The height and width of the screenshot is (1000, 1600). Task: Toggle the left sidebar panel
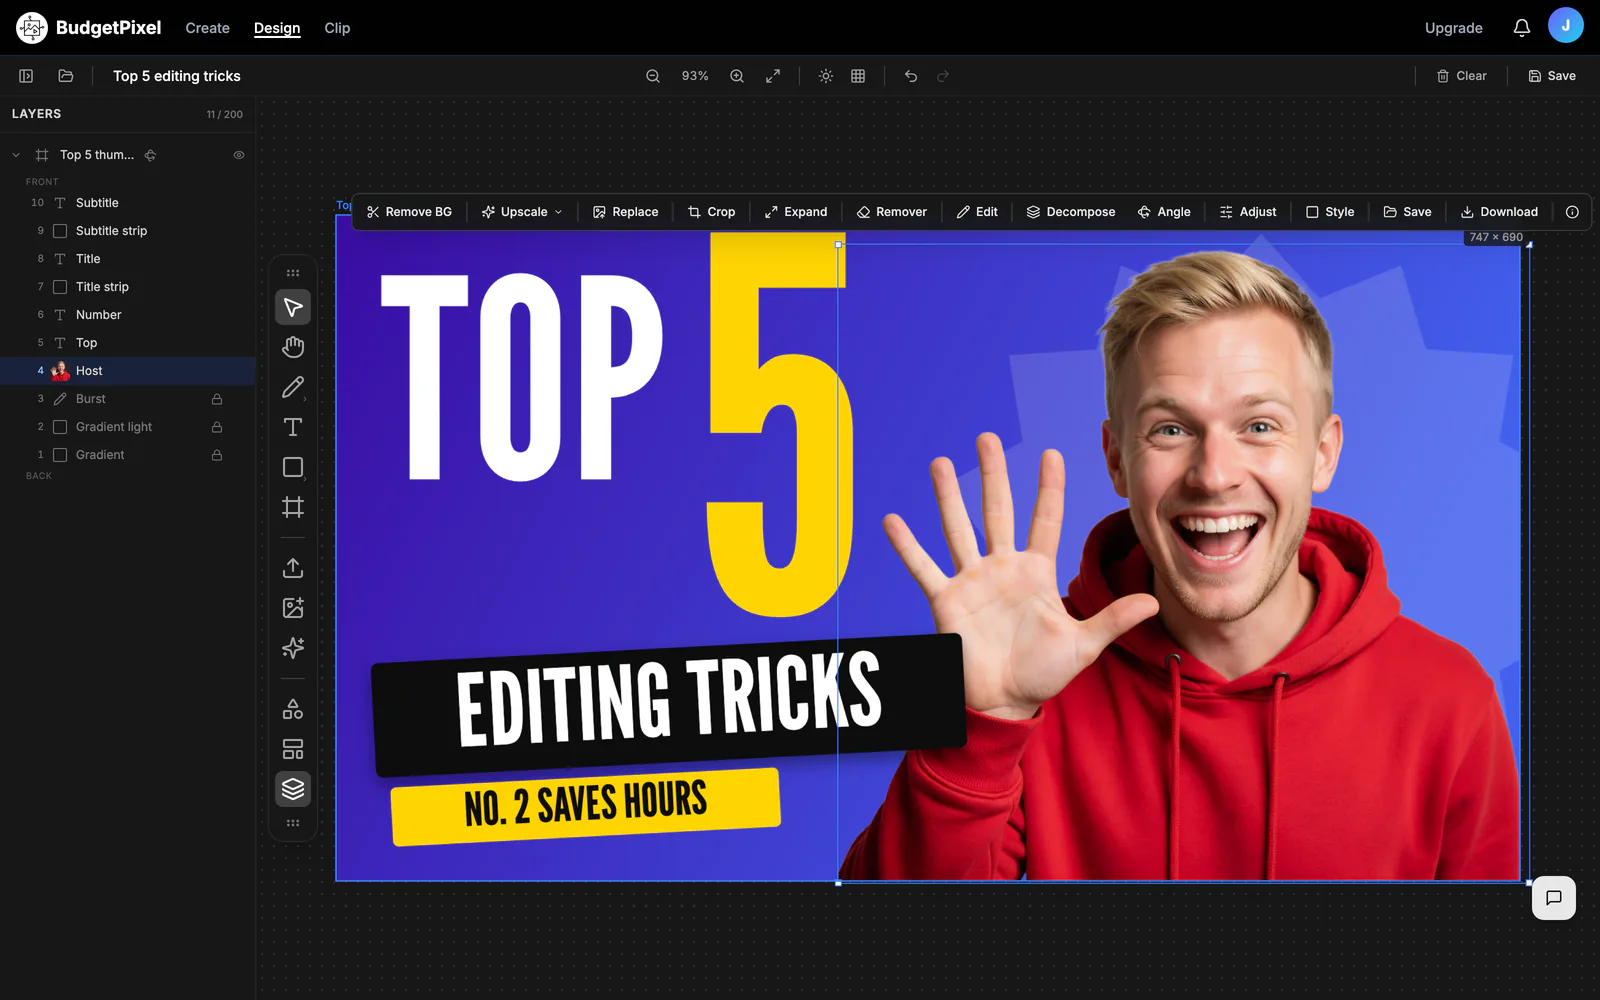pyautogui.click(x=26, y=76)
